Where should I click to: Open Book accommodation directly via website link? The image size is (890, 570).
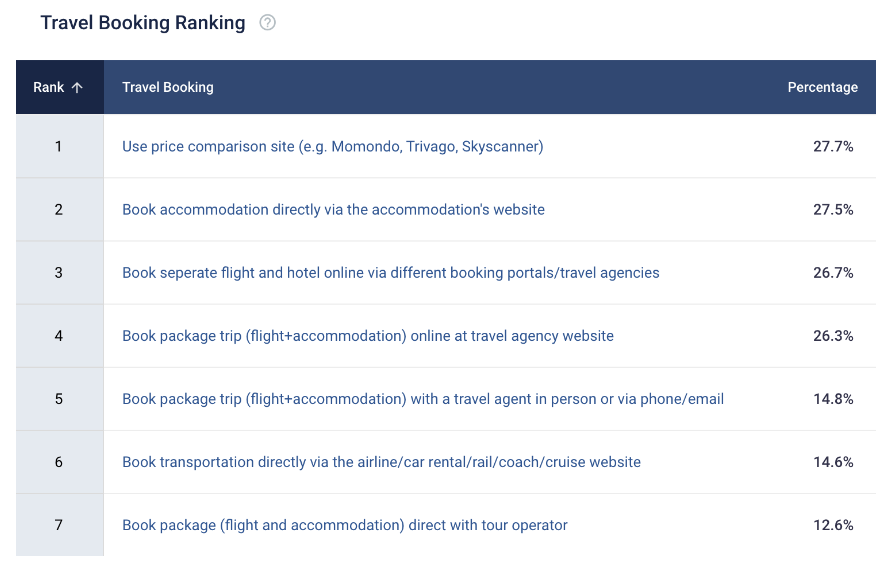[333, 209]
